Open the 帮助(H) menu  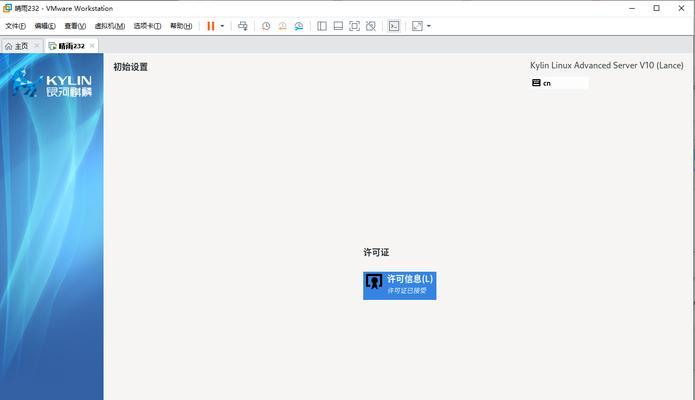[x=181, y=26]
